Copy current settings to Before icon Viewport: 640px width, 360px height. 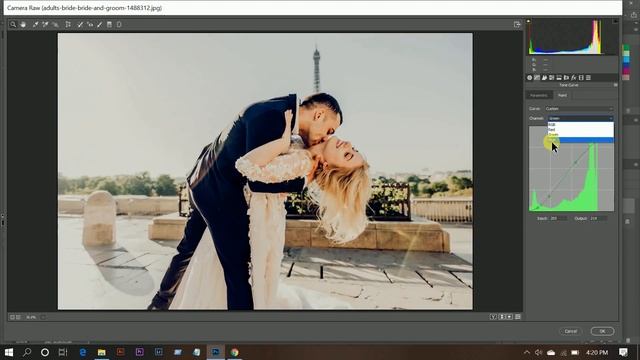[x=510, y=317]
